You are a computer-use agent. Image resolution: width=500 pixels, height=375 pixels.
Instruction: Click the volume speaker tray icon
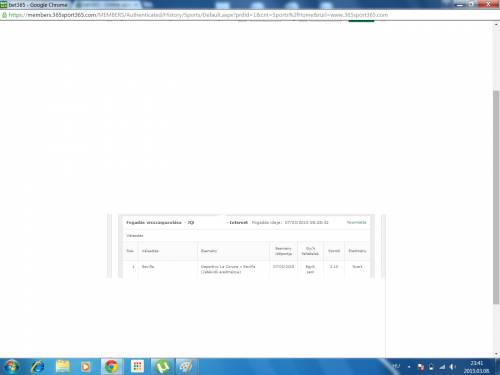(452, 367)
